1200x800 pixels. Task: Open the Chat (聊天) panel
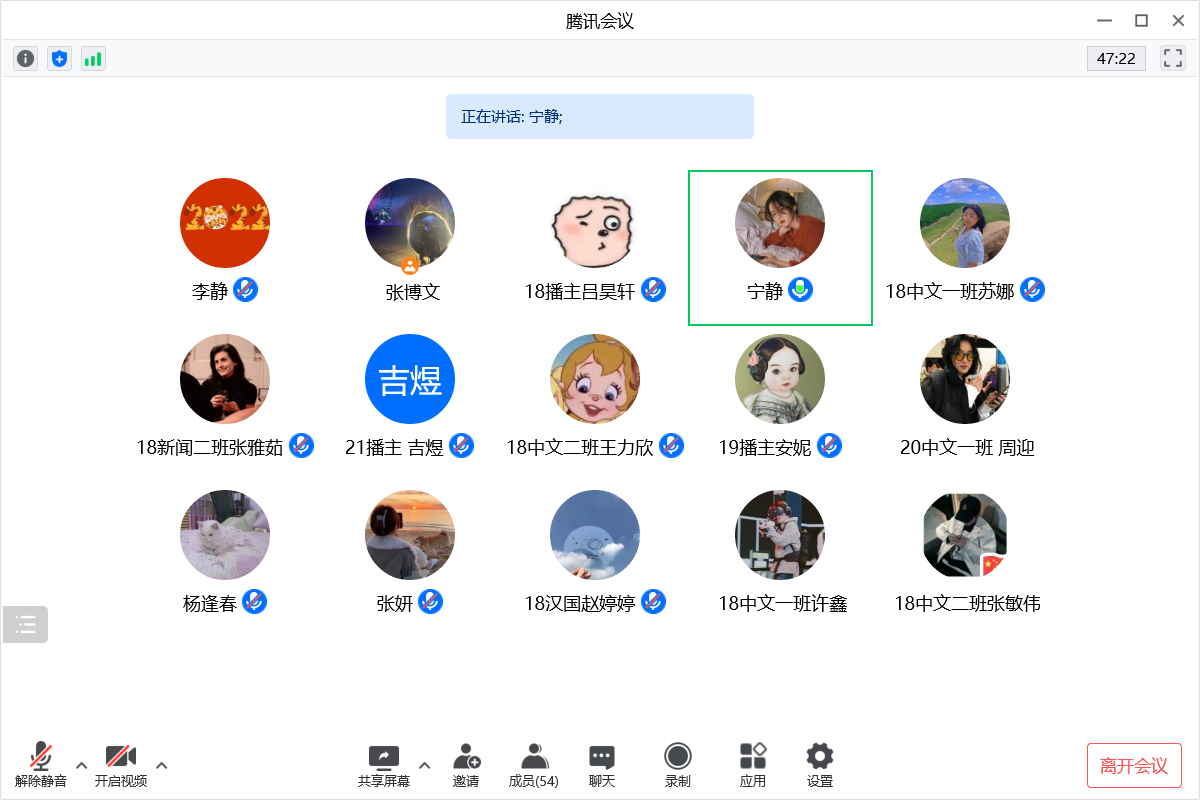pos(601,765)
